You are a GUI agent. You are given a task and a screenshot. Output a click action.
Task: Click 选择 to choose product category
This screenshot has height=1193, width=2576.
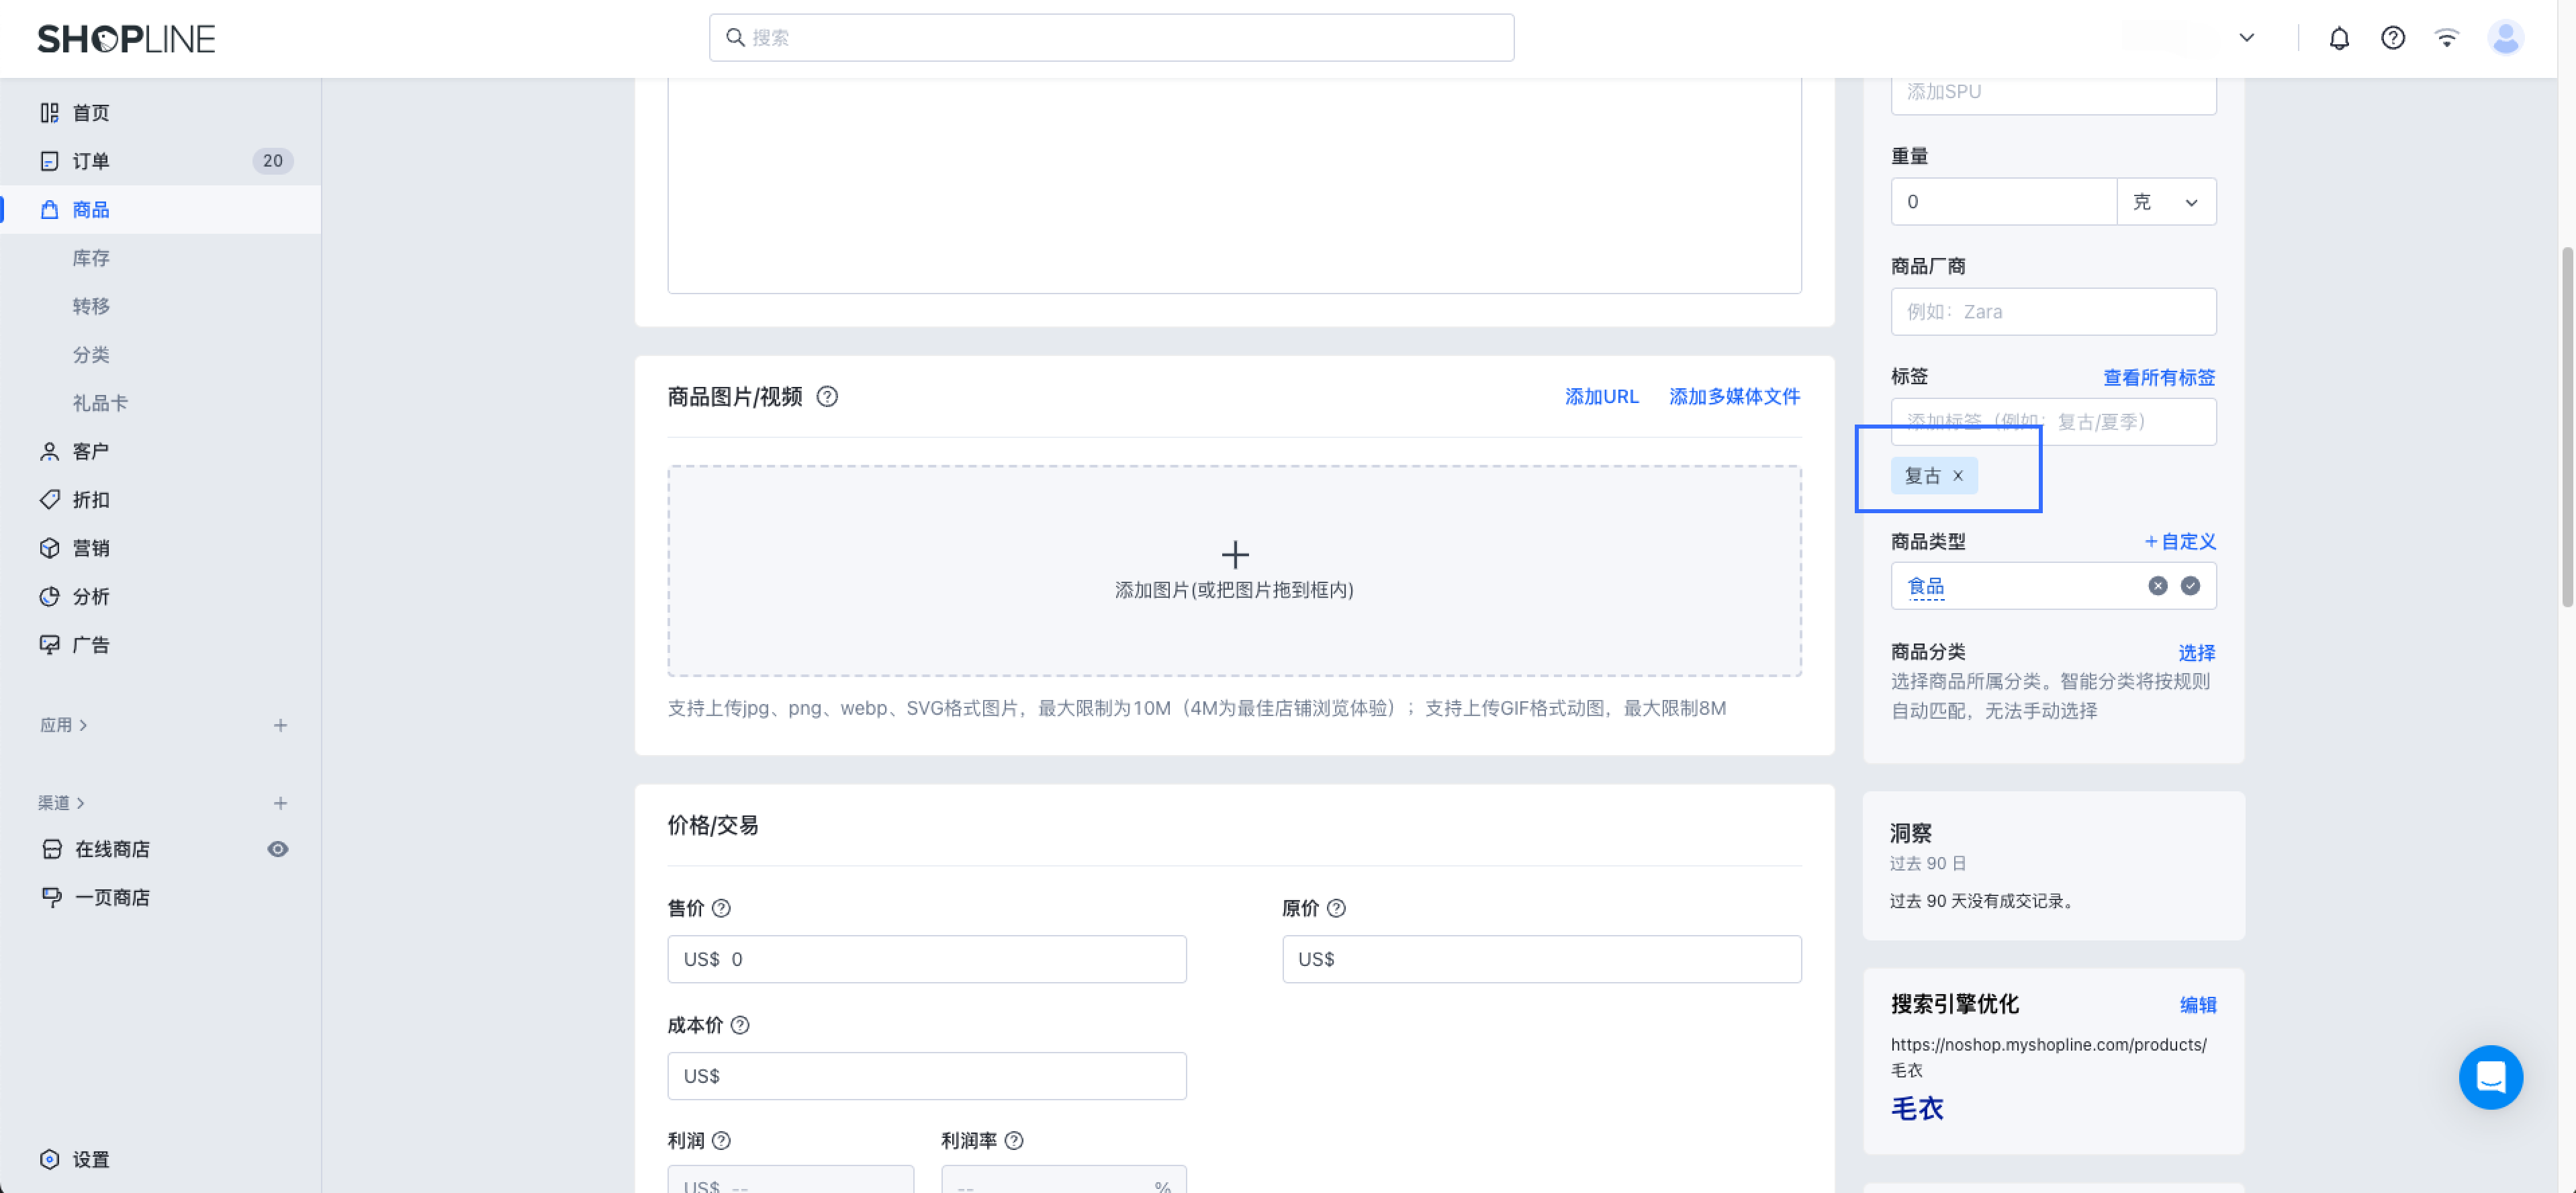[x=2197, y=652]
